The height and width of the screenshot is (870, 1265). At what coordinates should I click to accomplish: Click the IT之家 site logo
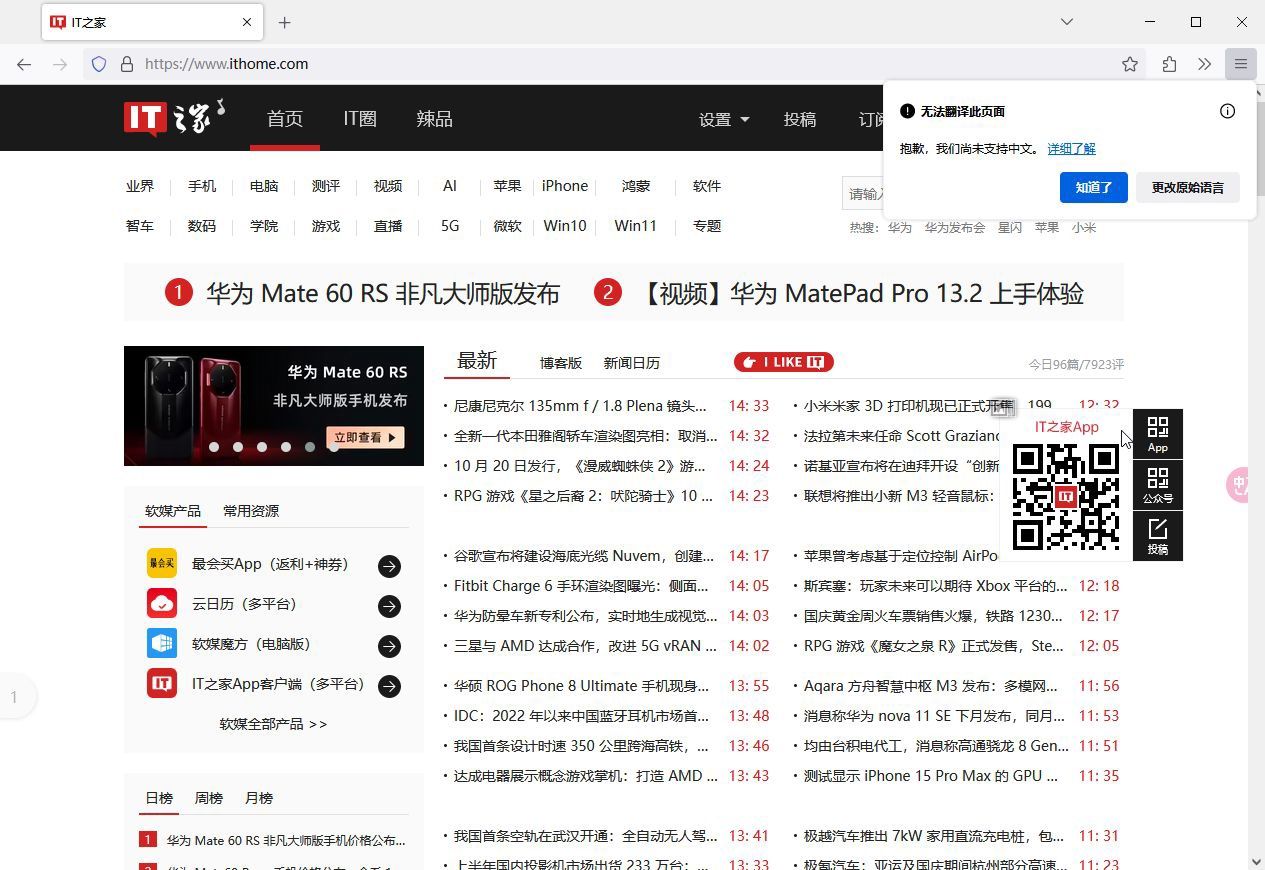point(174,118)
